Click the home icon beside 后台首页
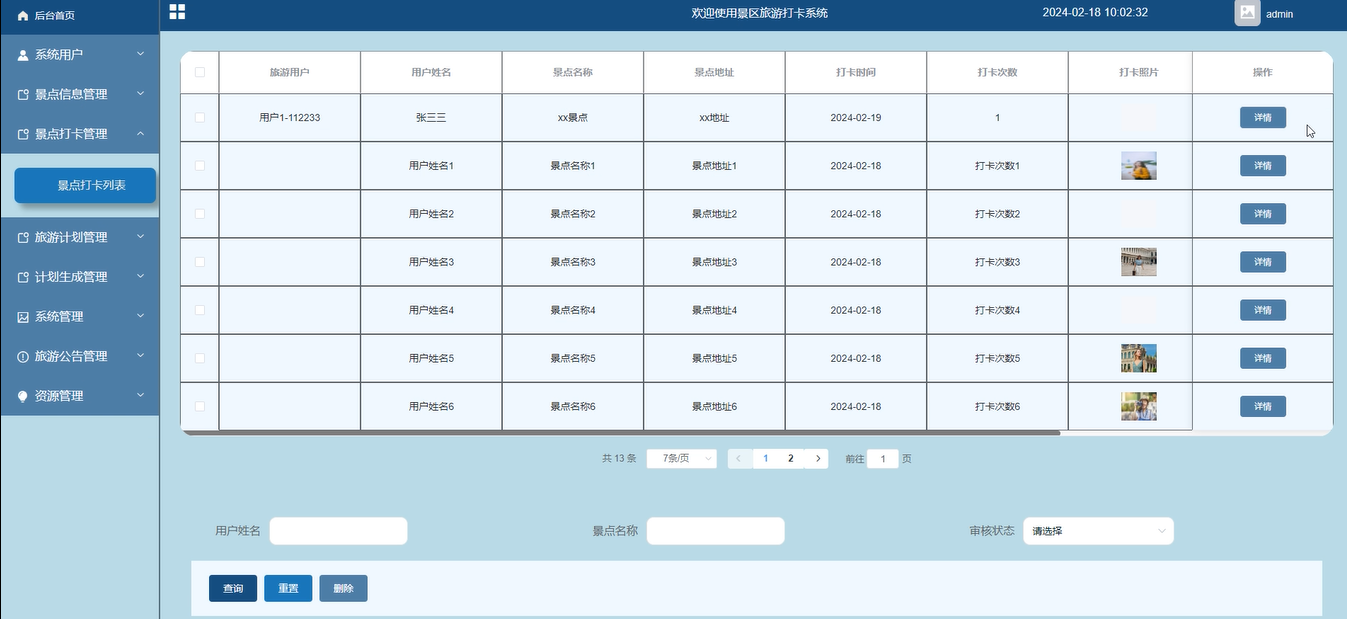1347x619 pixels. [23, 16]
